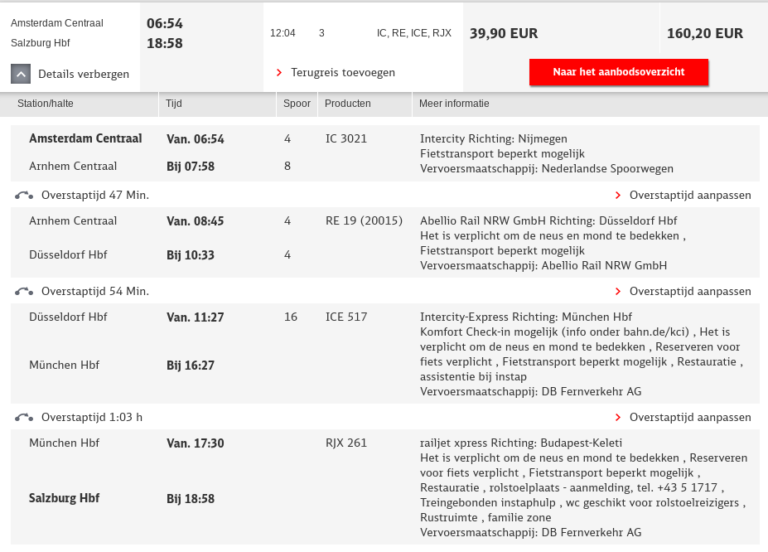Click the Meer informatie column header

coord(456,103)
